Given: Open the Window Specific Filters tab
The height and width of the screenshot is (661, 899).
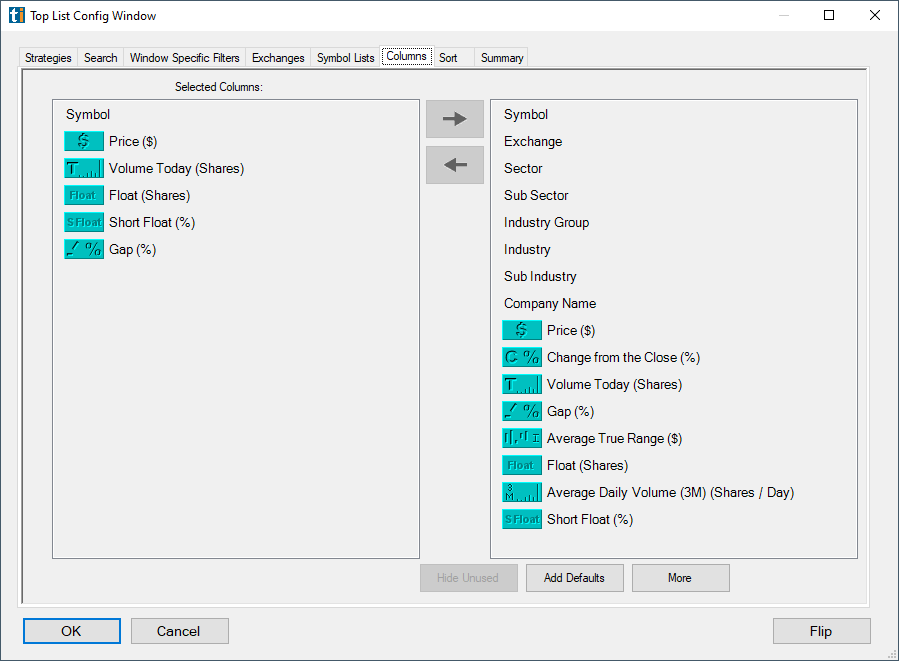Looking at the screenshot, I should pos(184,57).
